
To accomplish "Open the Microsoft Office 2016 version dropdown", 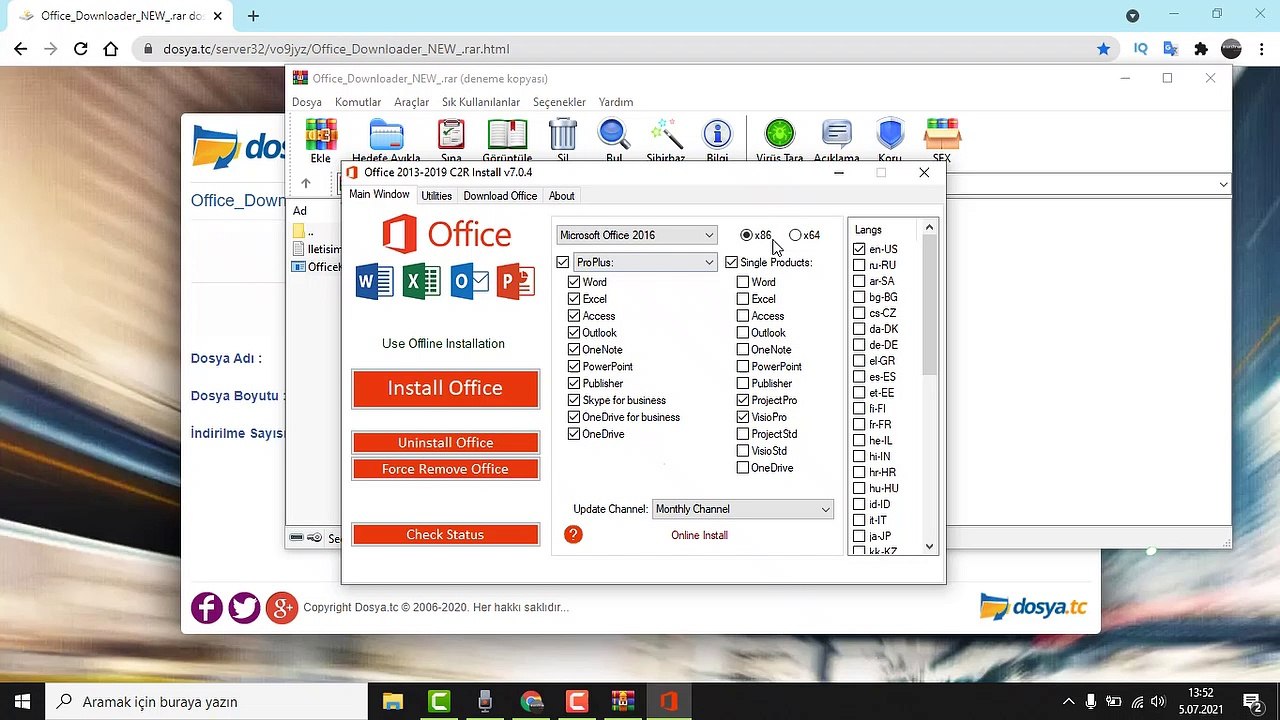I will point(637,235).
